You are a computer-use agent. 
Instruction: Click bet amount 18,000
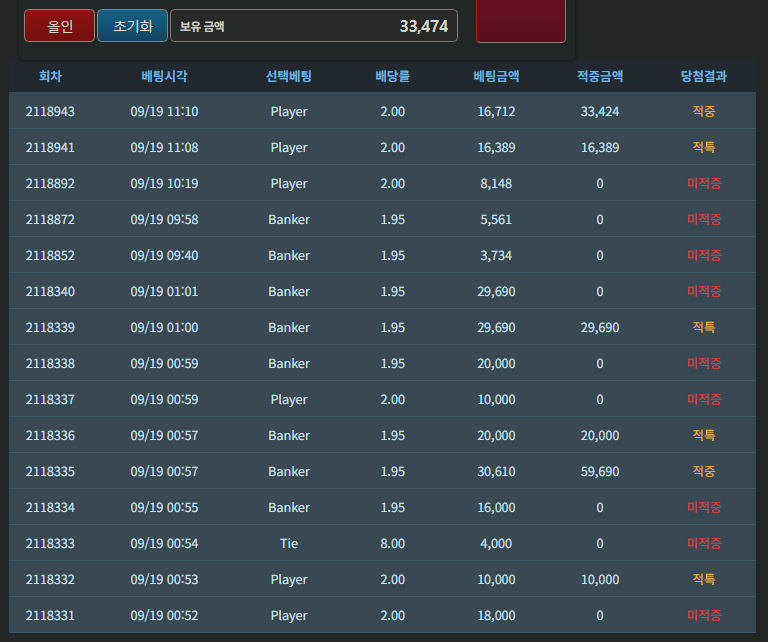[496, 615]
